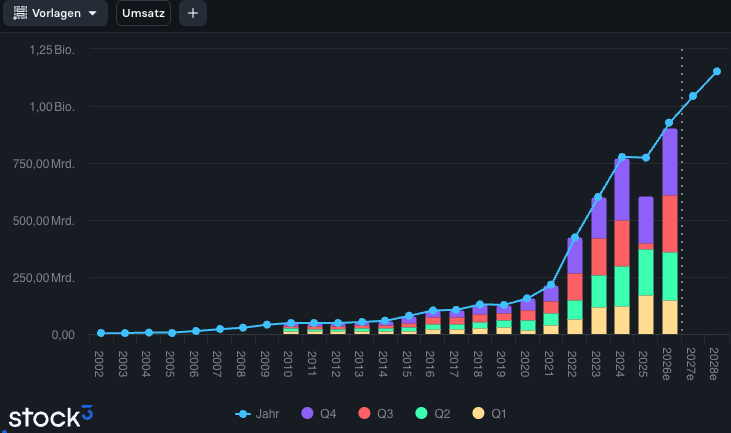Click the 2026e yearly line point

669,123
